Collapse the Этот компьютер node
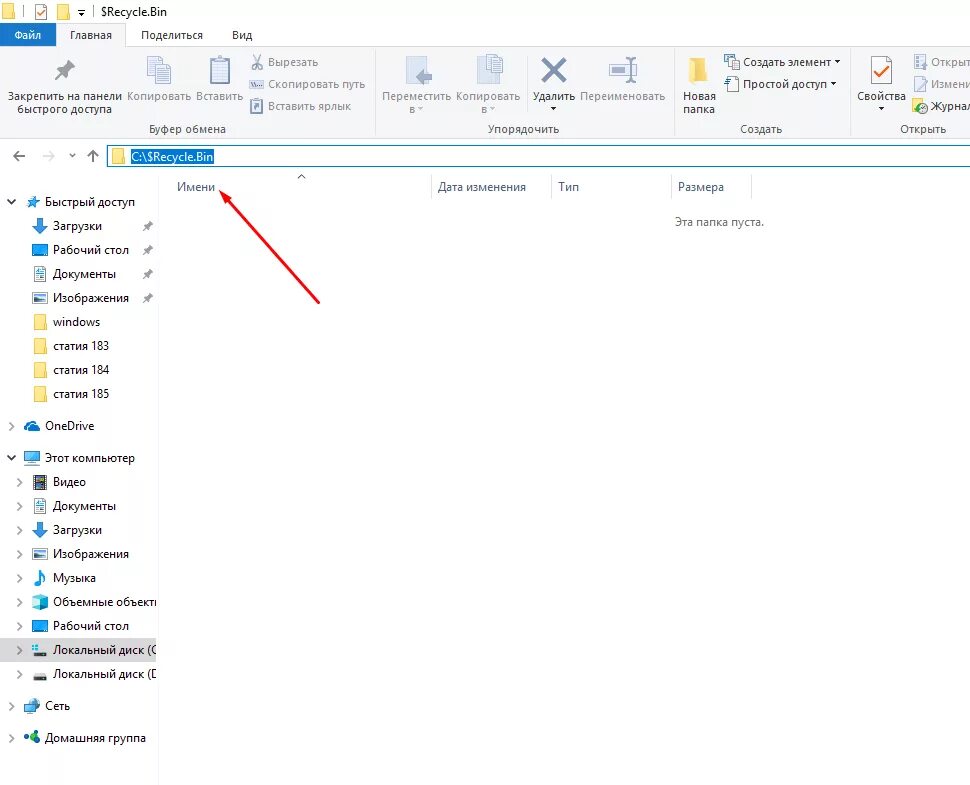Screen dimensions: 970x785 (11, 458)
